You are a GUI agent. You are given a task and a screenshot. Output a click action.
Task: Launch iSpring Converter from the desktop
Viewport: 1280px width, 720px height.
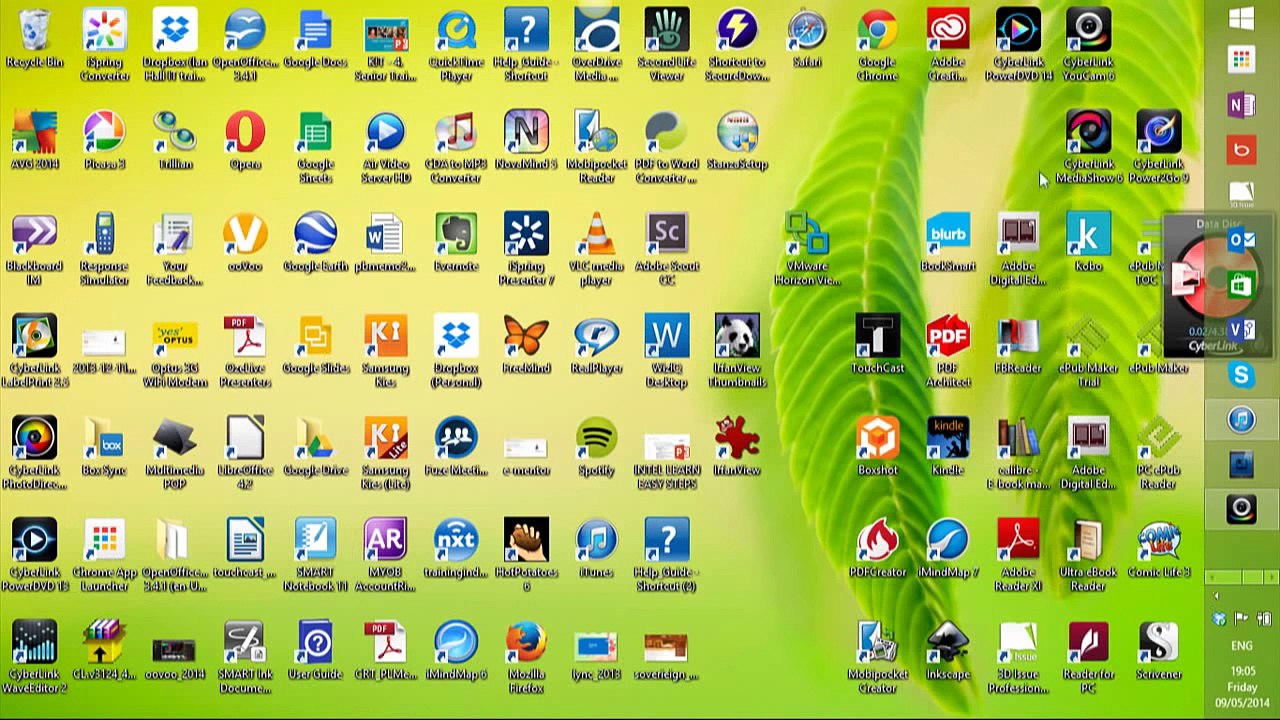tap(105, 30)
